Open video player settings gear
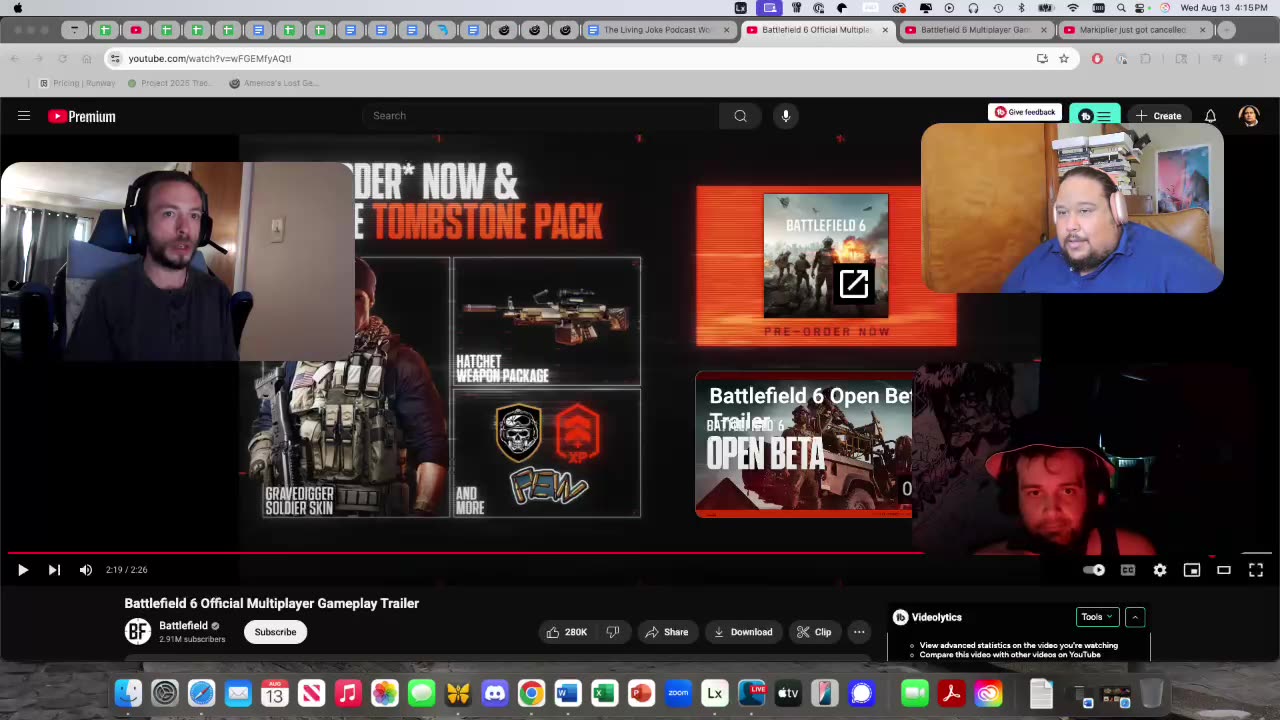The width and height of the screenshot is (1280, 720). point(1160,570)
